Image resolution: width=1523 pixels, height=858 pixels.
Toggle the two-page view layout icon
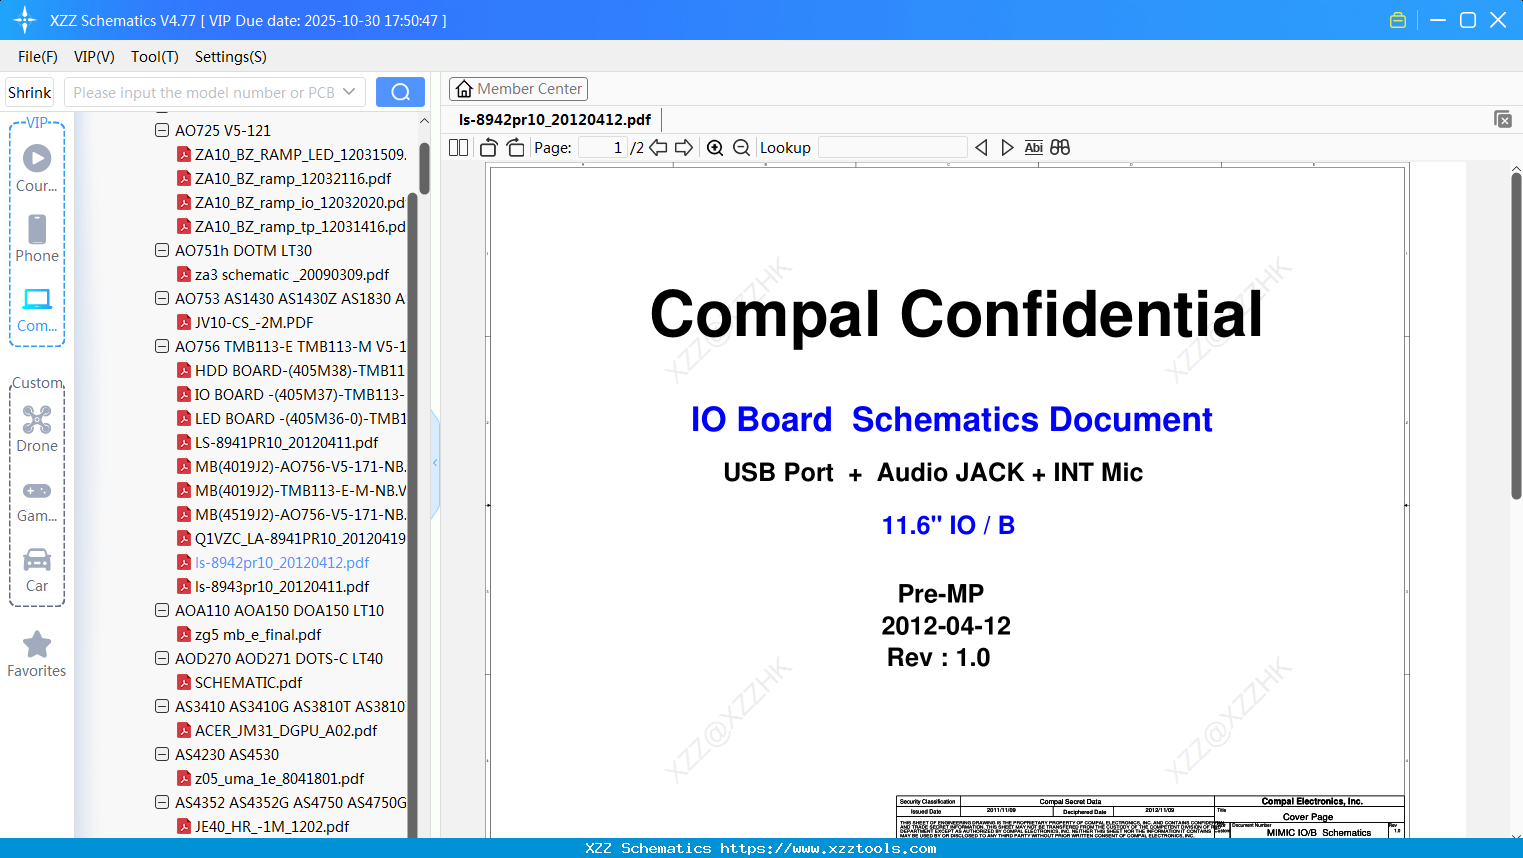click(x=459, y=148)
